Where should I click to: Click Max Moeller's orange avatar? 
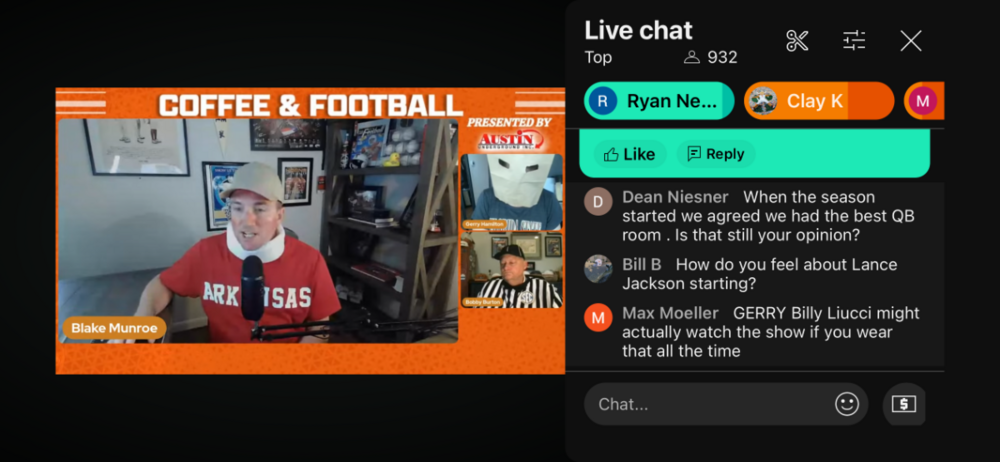pos(598,318)
